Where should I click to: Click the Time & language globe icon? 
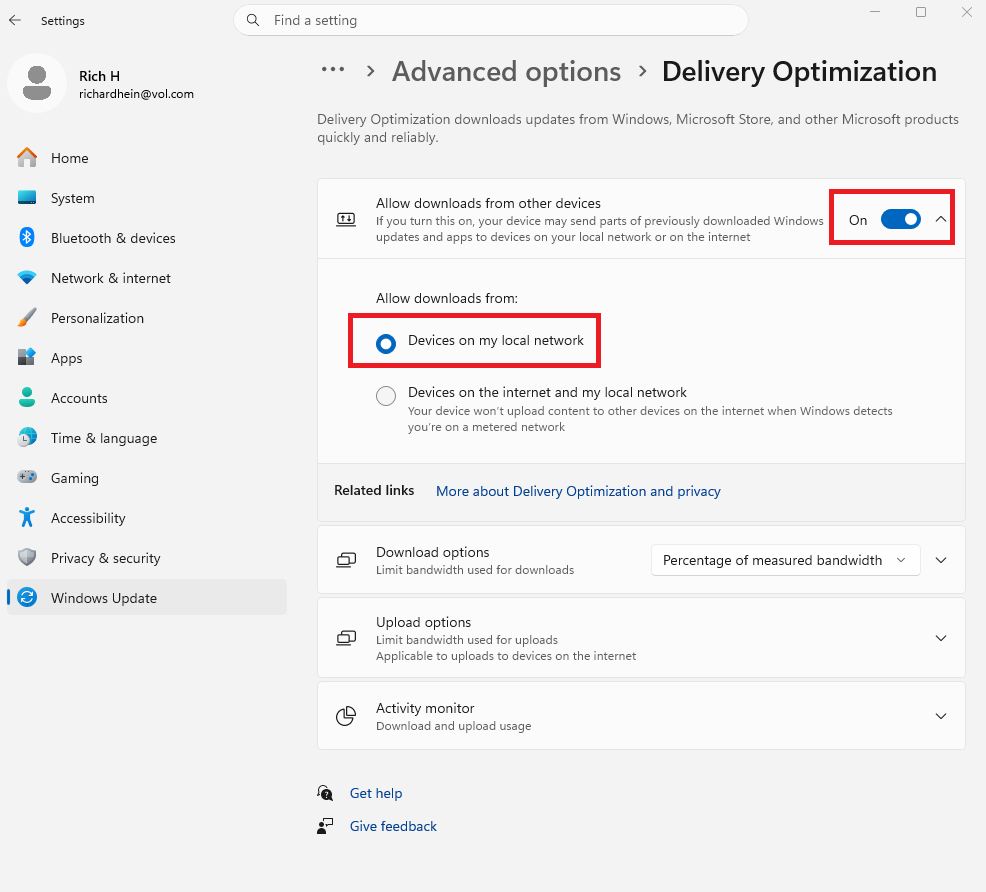pyautogui.click(x=27, y=437)
